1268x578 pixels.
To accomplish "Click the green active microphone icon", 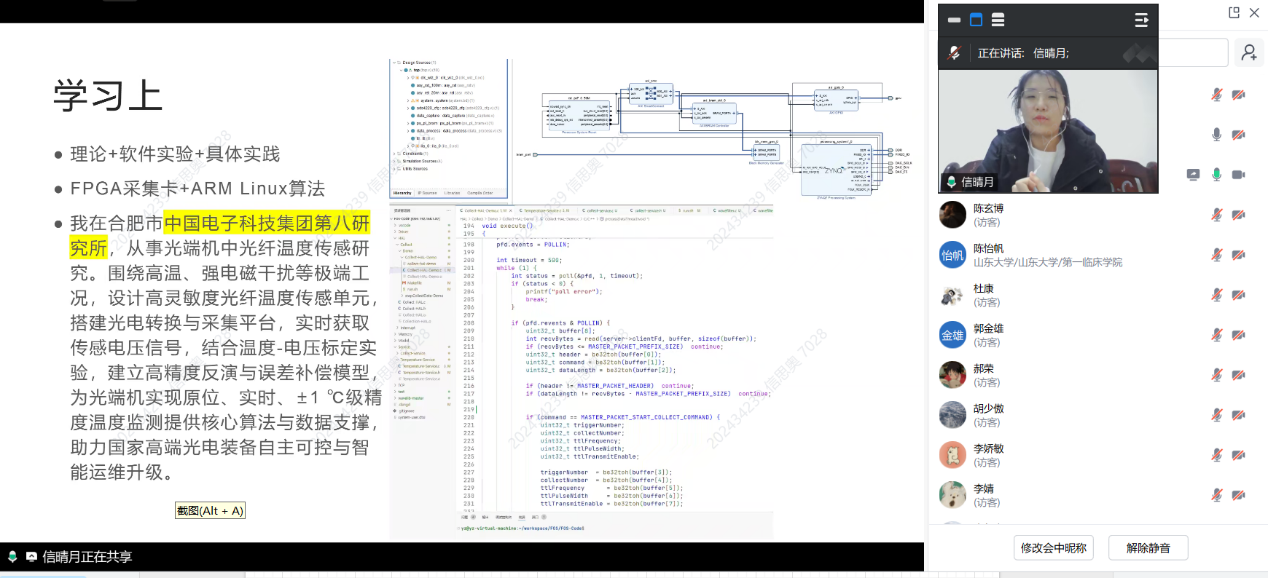I will coord(1216,174).
